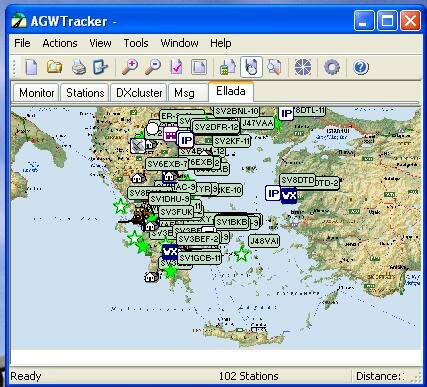The height and width of the screenshot is (387, 427).
Task: Toggle the highlighted mouse tool button
Action: [251, 67]
